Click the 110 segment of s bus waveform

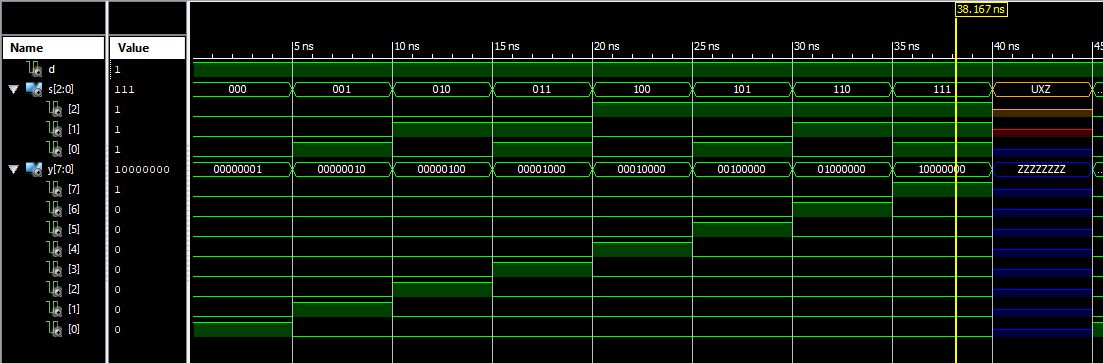pyautogui.click(x=842, y=89)
